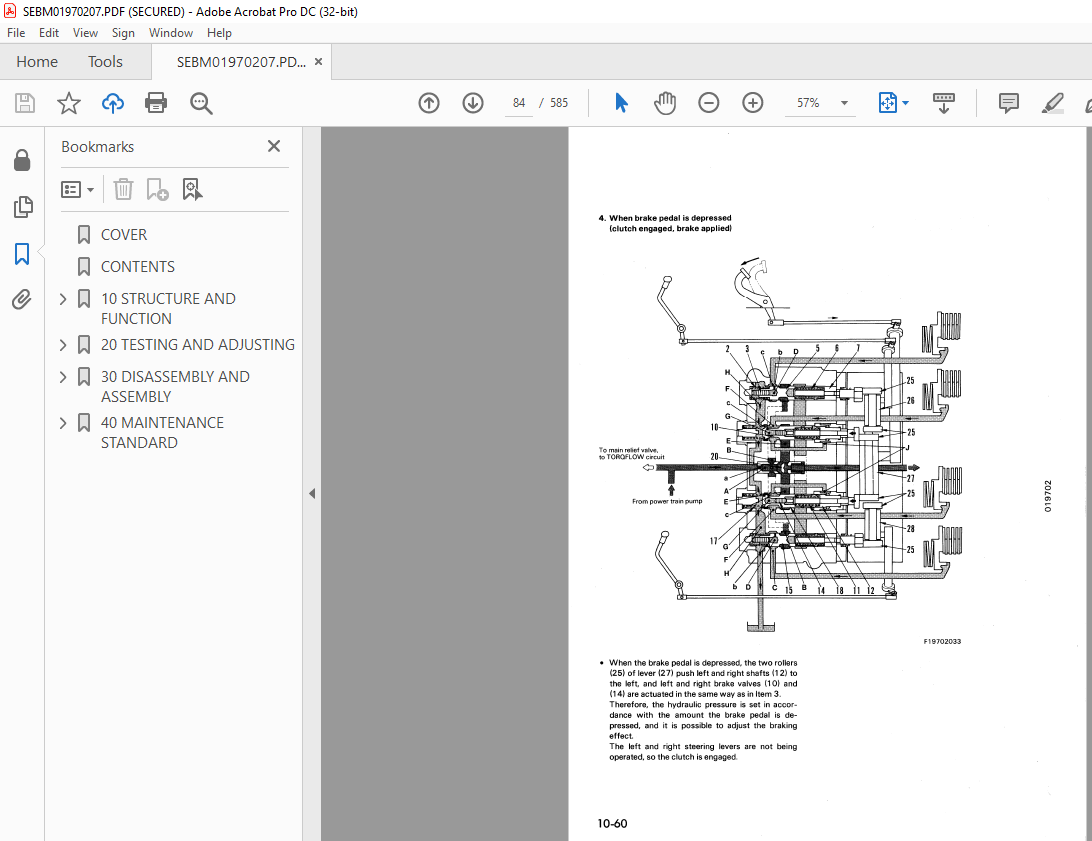Click the Save file icon
The width and height of the screenshot is (1092, 841).
25,103
